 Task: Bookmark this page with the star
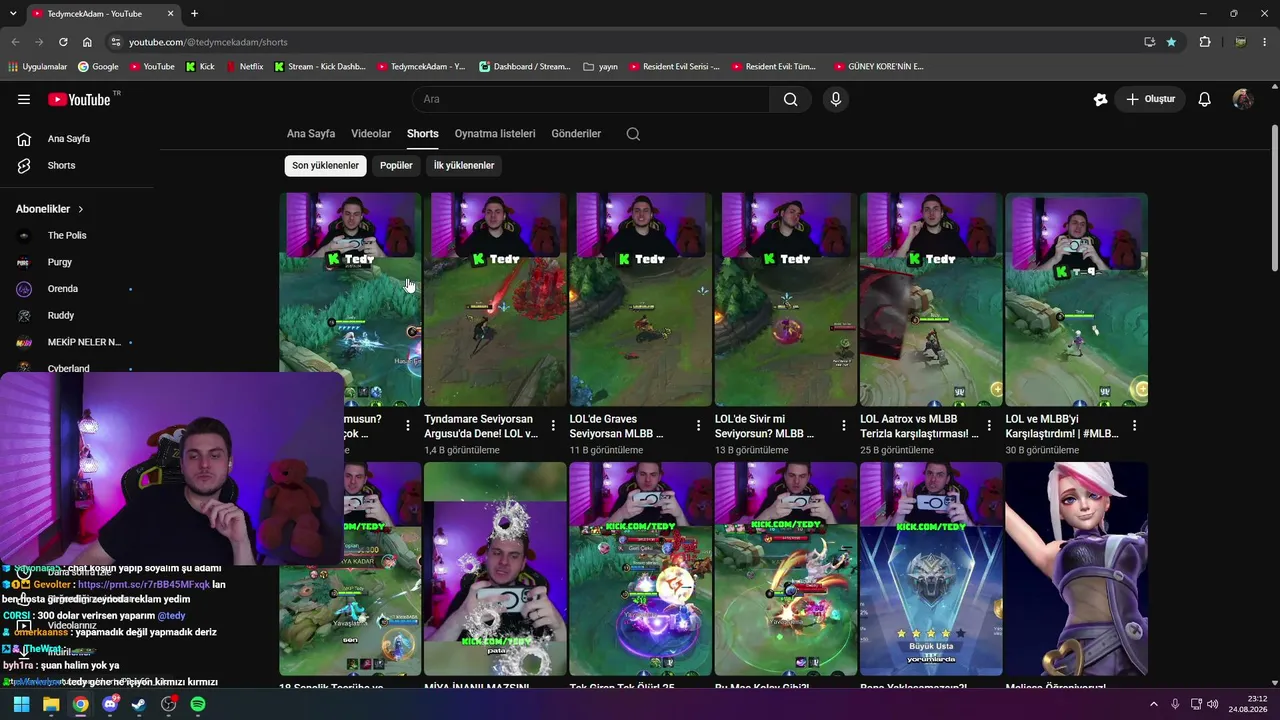tap(1171, 42)
